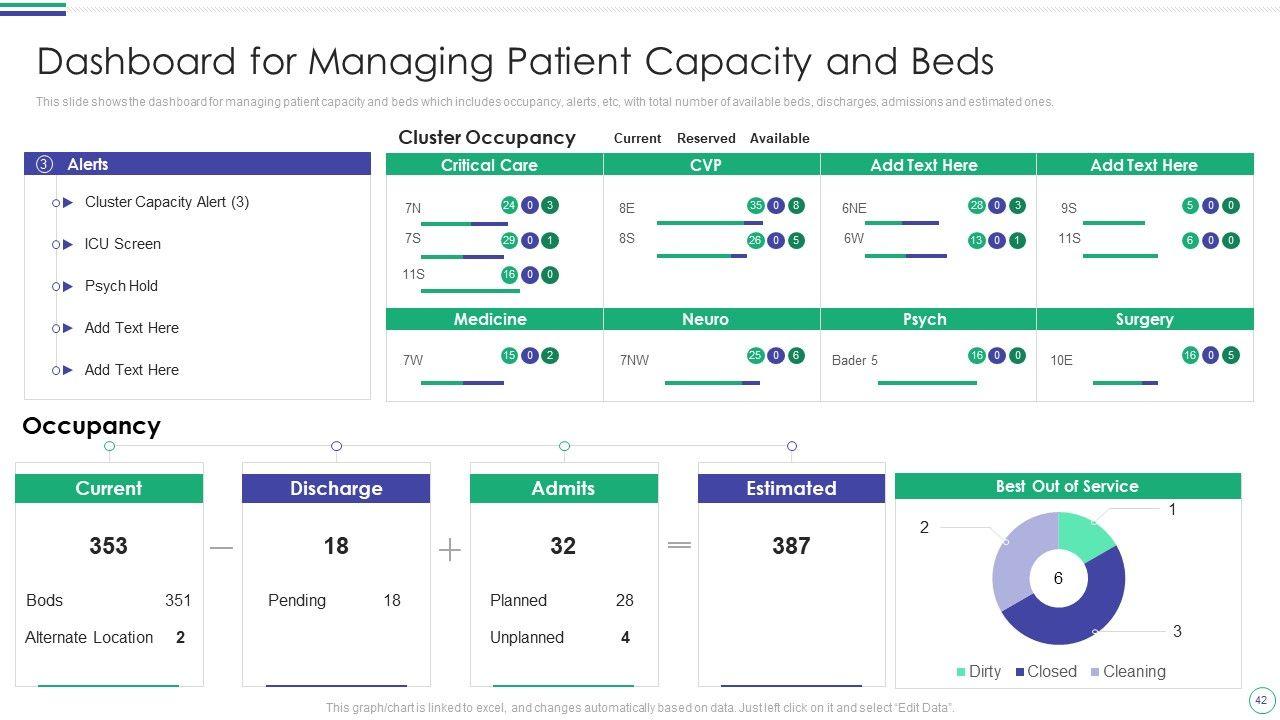1280x720 pixels.
Task: Click the 7NW occupancy progress bar
Action: [x=712, y=382]
